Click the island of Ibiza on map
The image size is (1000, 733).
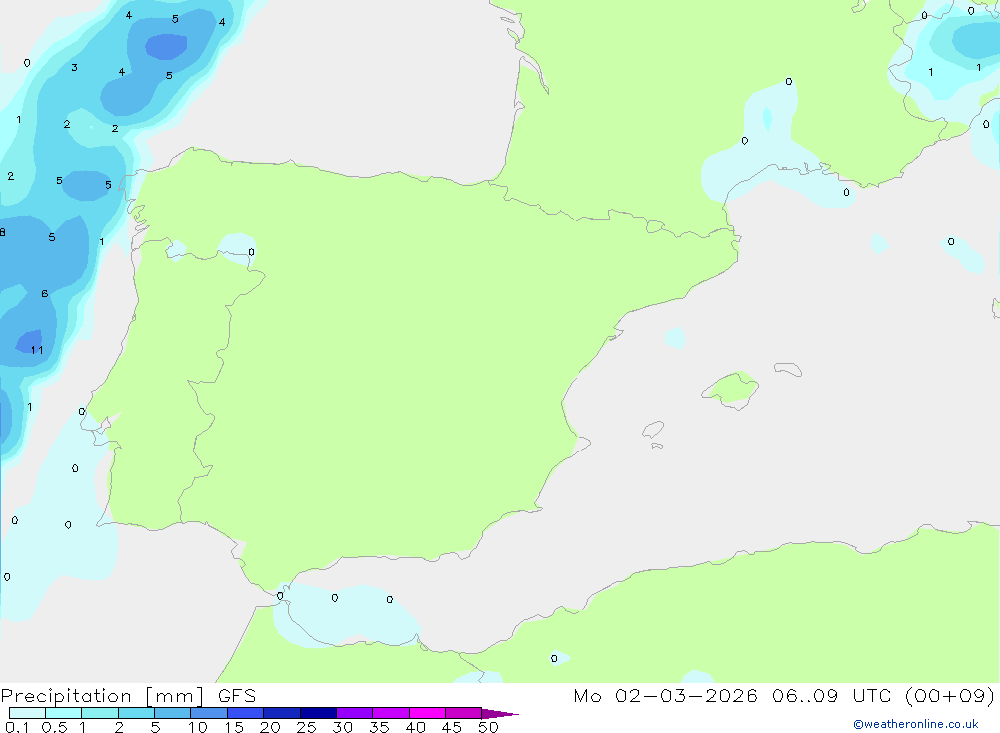[x=653, y=430]
